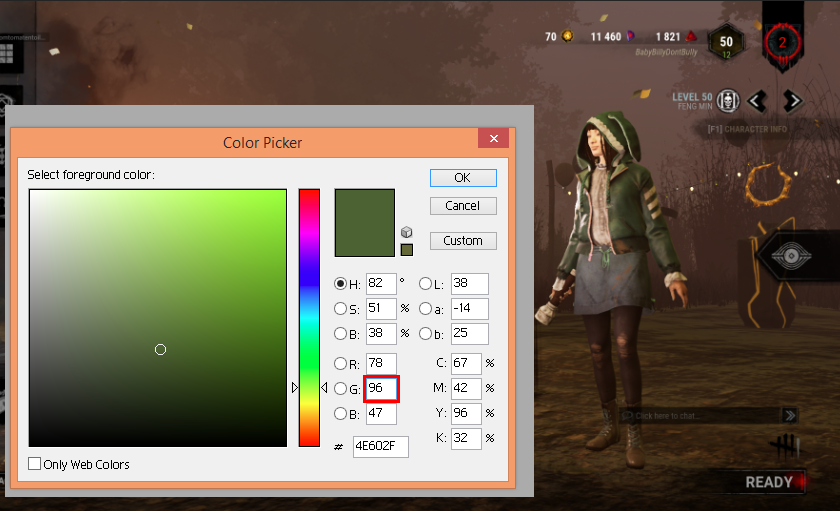Click the K black percentage field

[466, 439]
